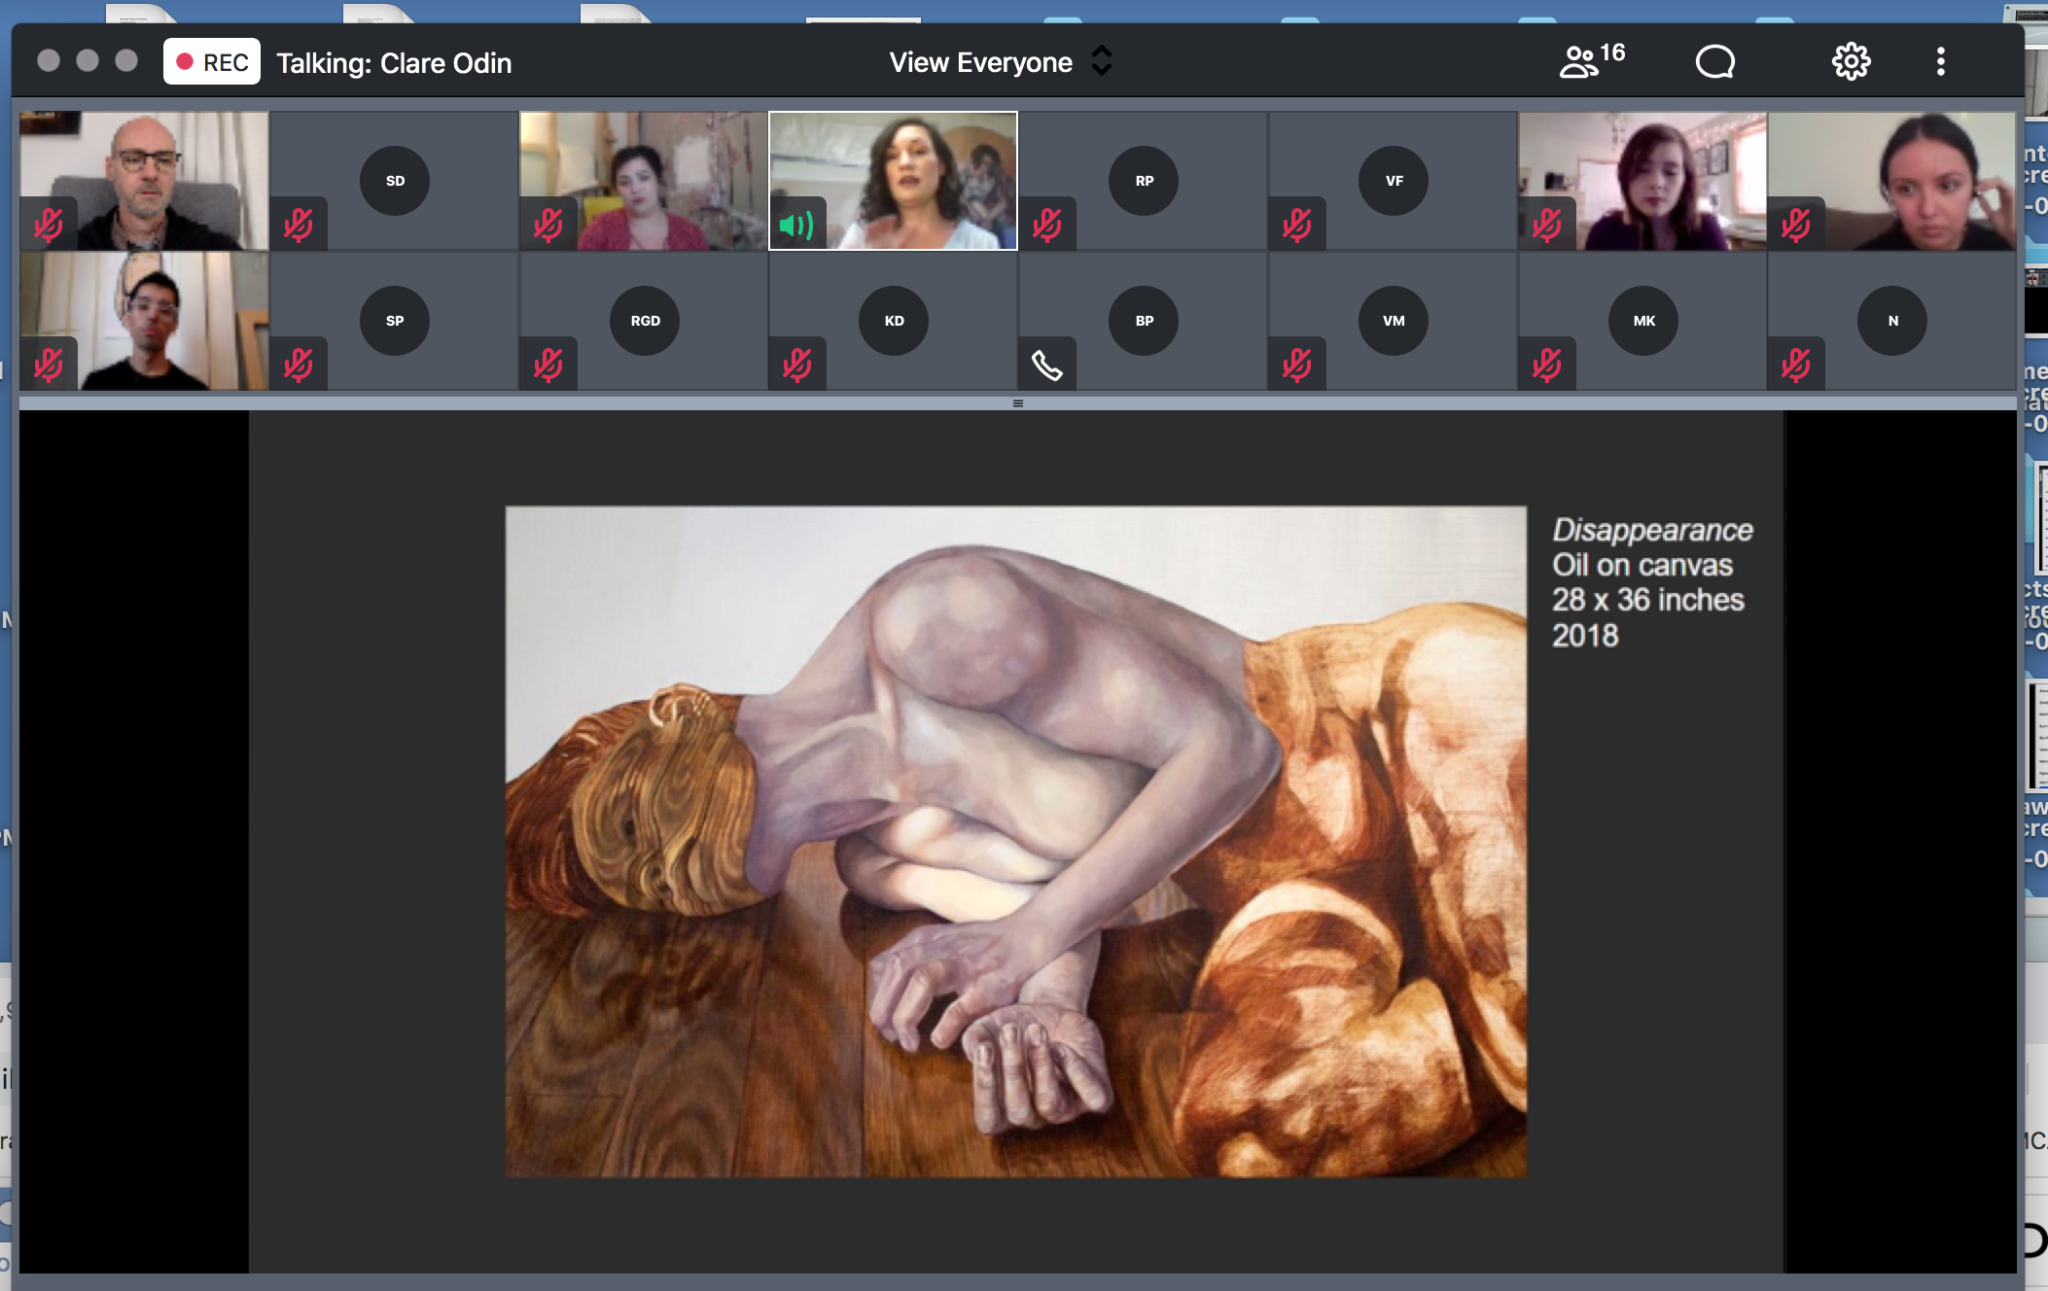The height and width of the screenshot is (1291, 2048).
Task: Select the VM participant avatar
Action: tap(1393, 321)
